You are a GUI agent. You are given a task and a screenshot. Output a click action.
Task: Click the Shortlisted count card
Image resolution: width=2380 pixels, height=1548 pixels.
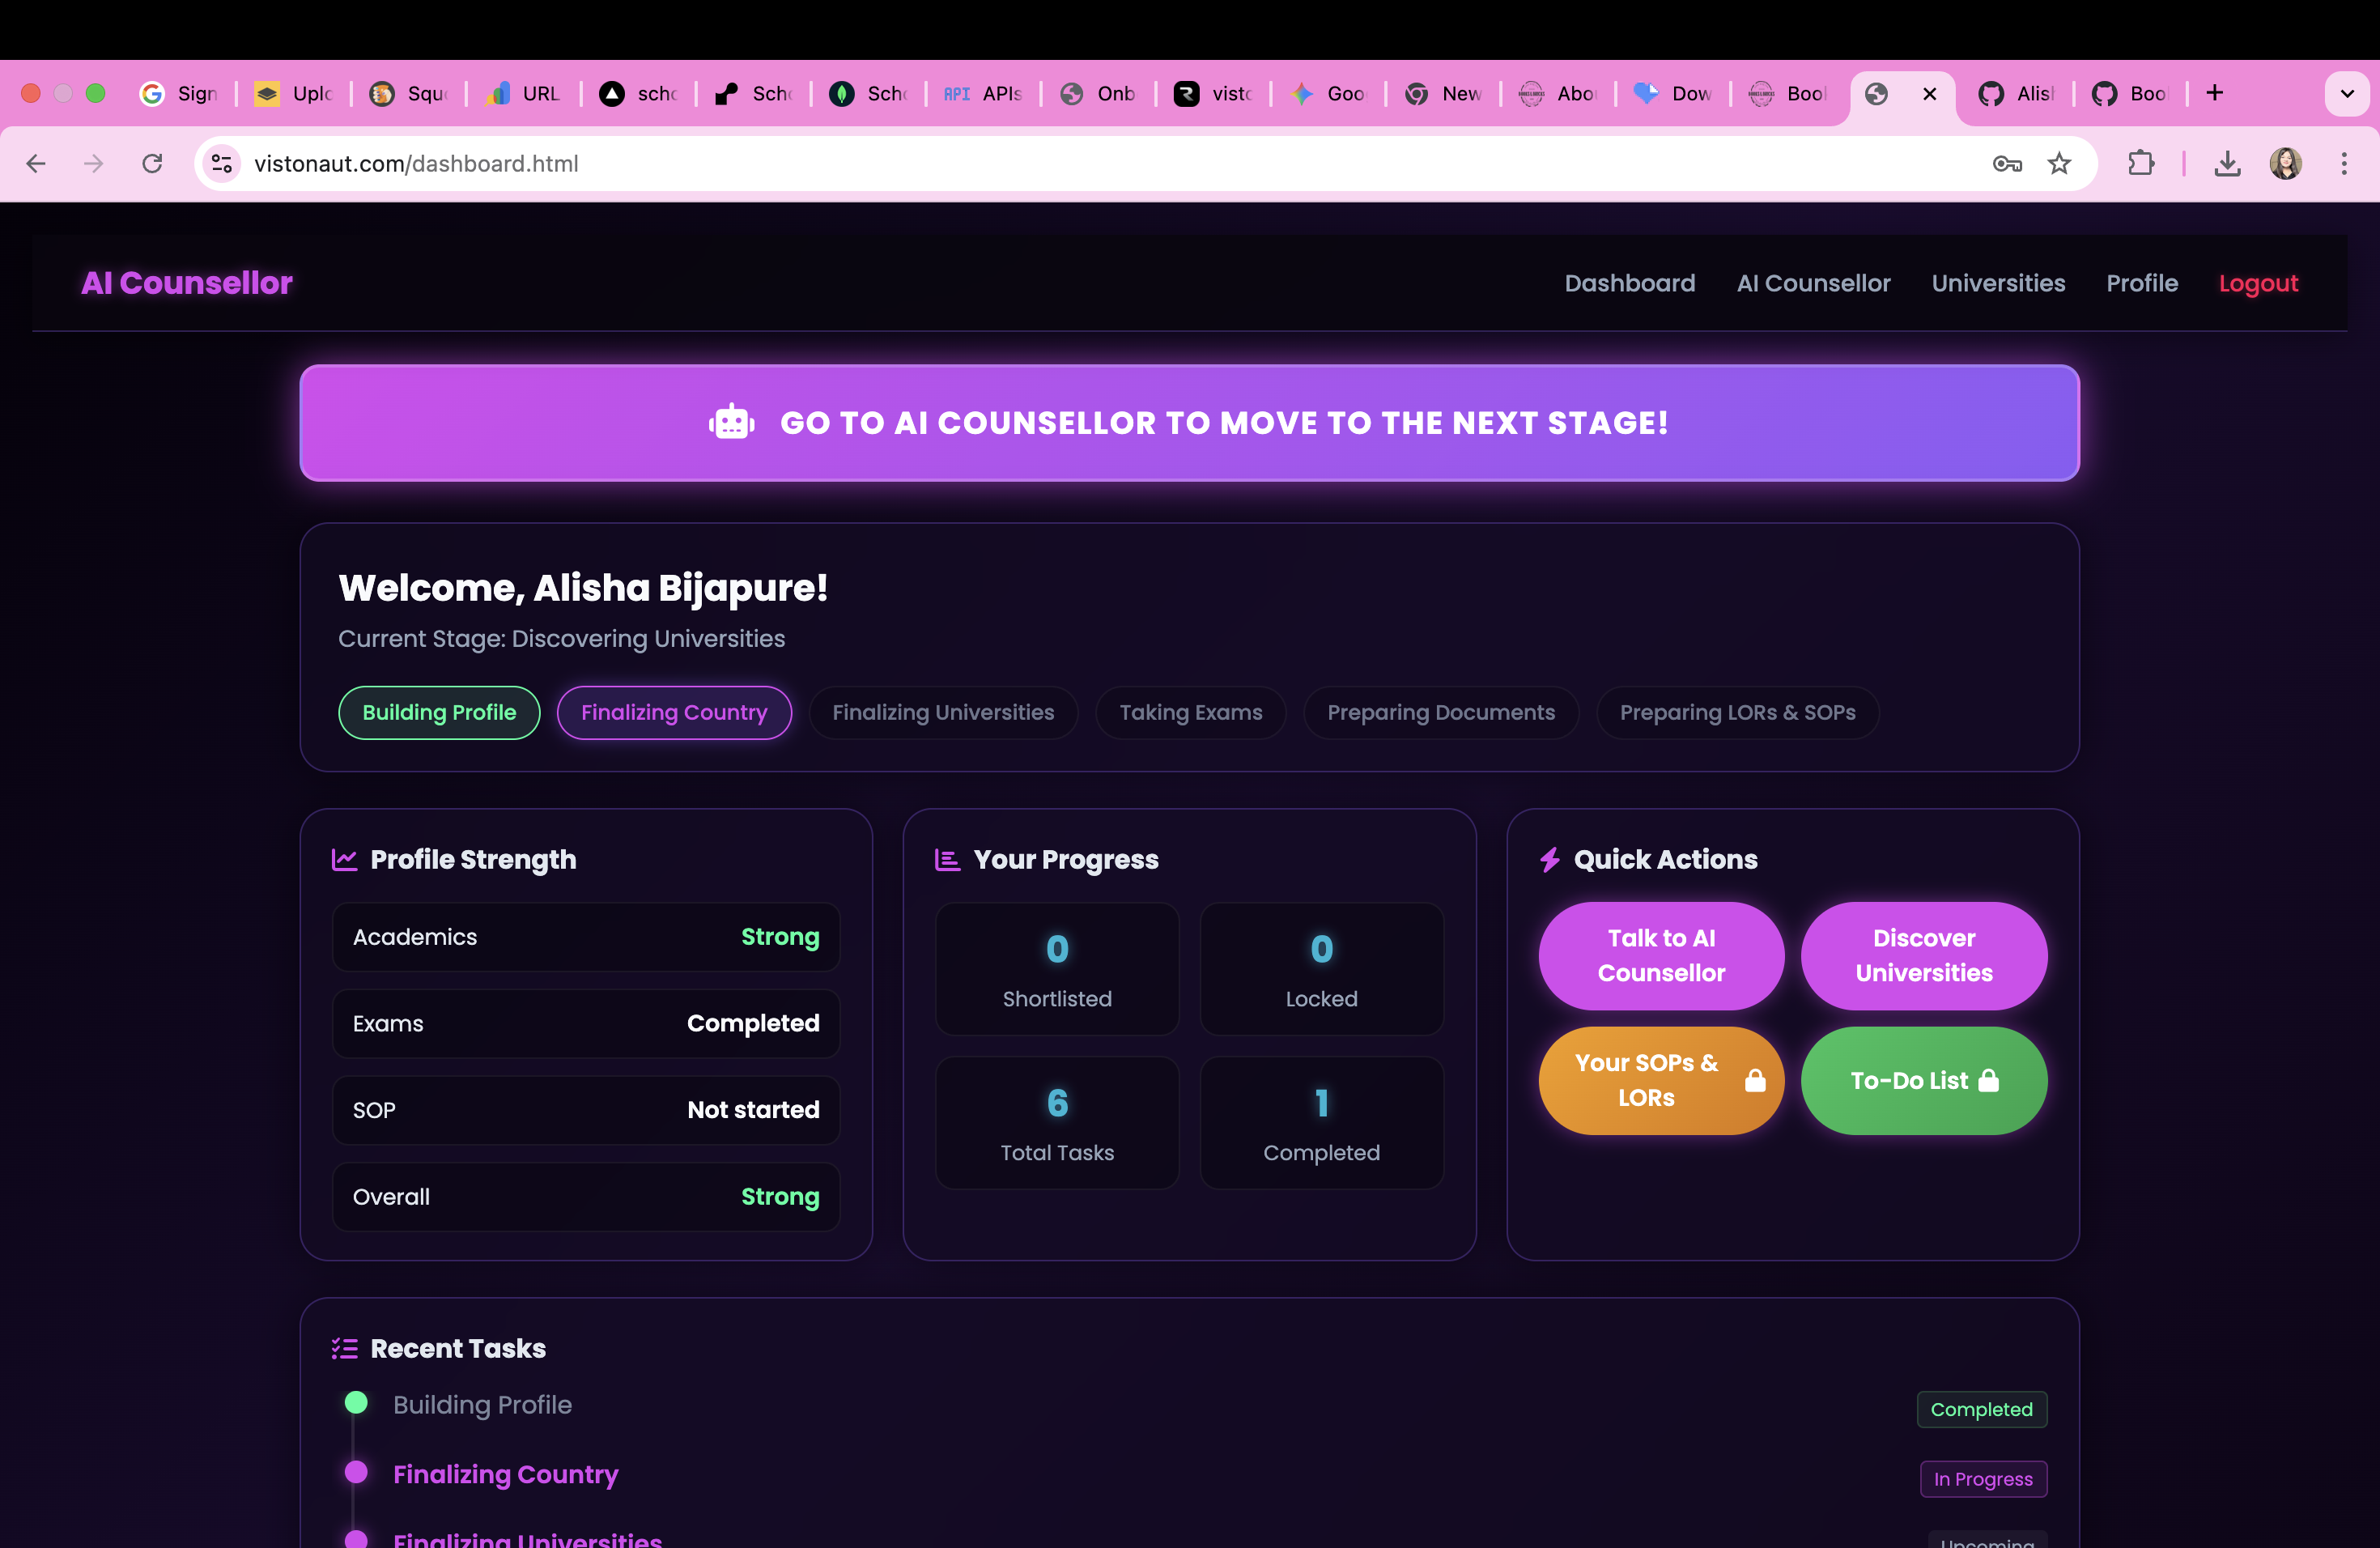tap(1057, 969)
